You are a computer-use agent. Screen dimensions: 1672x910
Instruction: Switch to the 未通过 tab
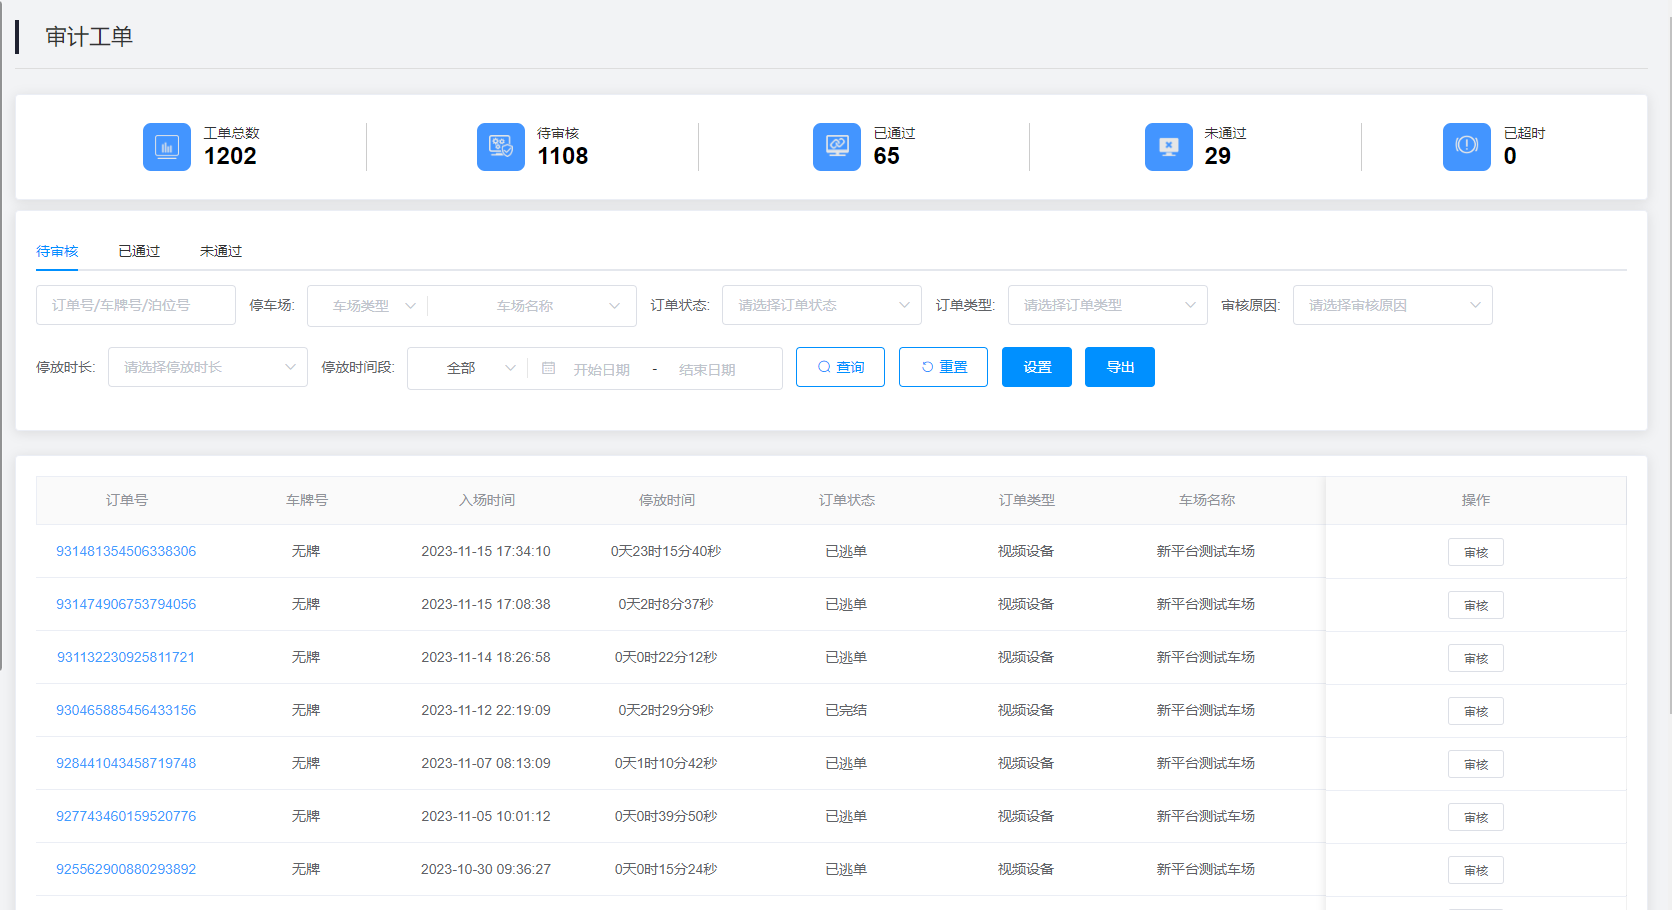click(x=220, y=251)
